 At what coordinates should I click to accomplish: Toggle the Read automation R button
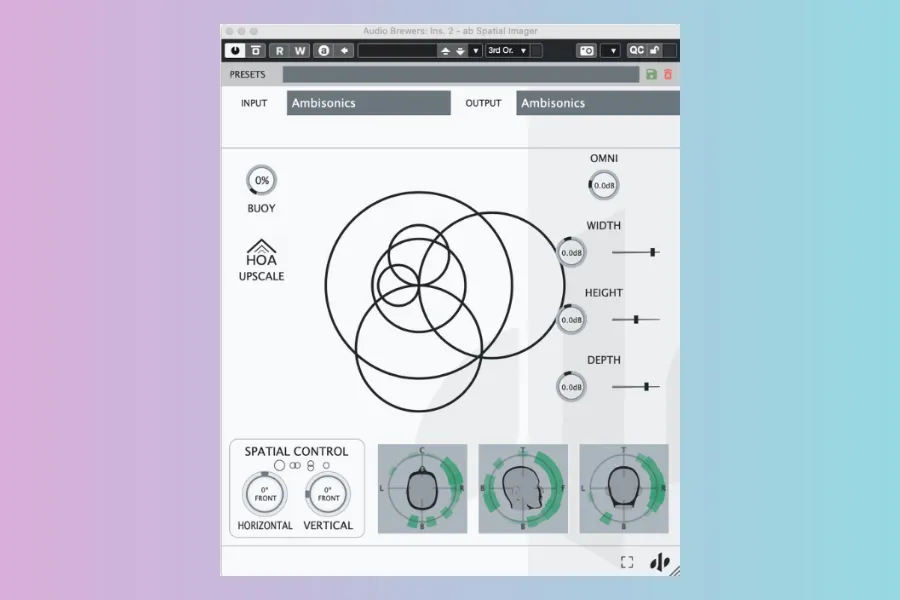279,50
